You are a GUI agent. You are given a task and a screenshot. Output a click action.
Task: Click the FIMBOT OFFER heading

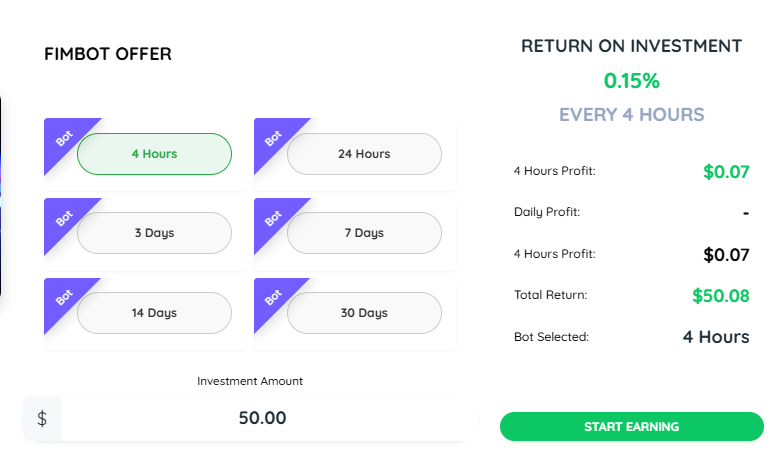[x=108, y=54]
